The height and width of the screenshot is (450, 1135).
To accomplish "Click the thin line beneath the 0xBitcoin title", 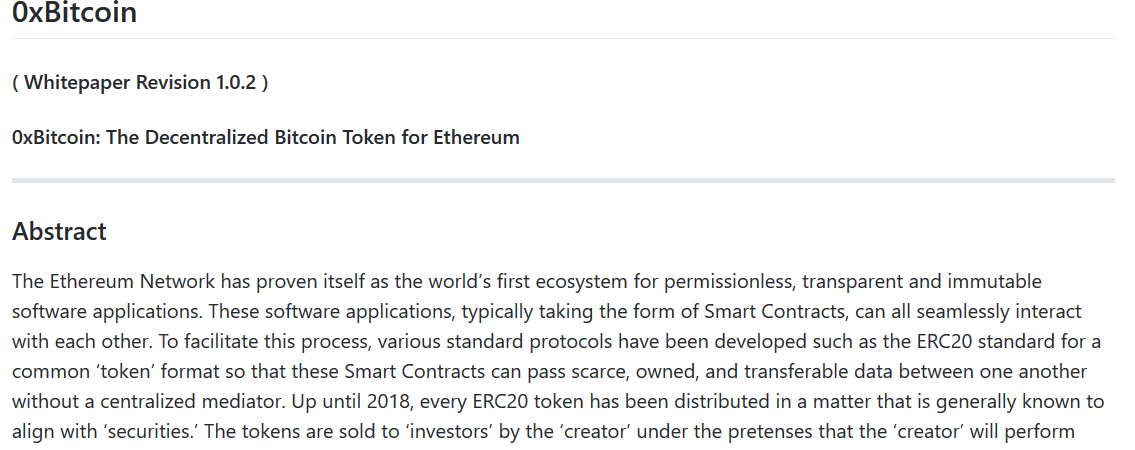I will [563, 38].
